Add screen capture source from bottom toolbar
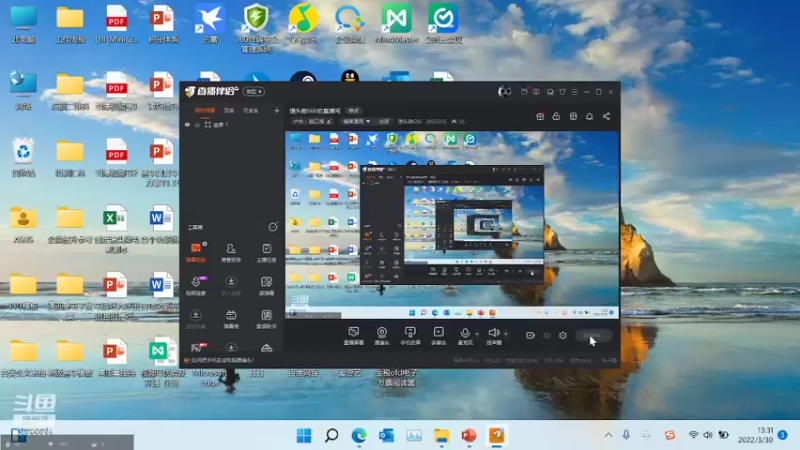800x450 pixels. point(353,336)
